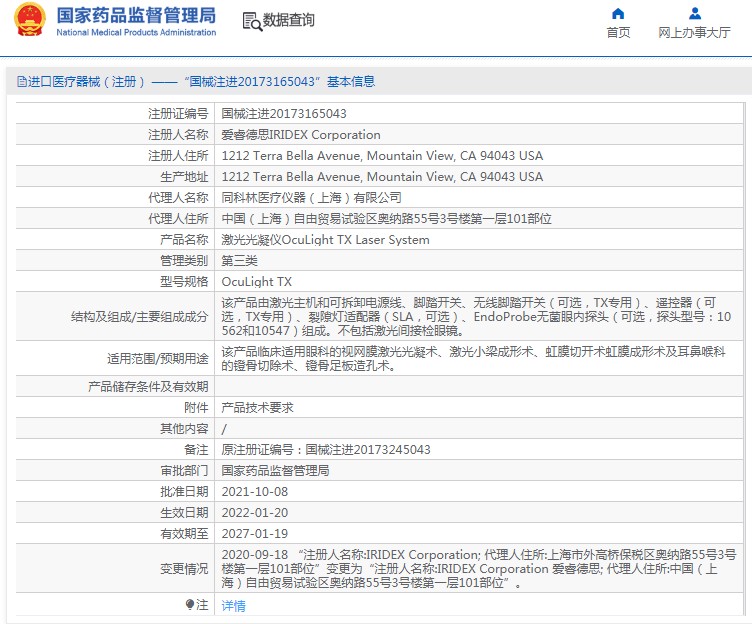Select model spec value OcuLight TX
Screen dimensions: 752x624
[x=257, y=282]
